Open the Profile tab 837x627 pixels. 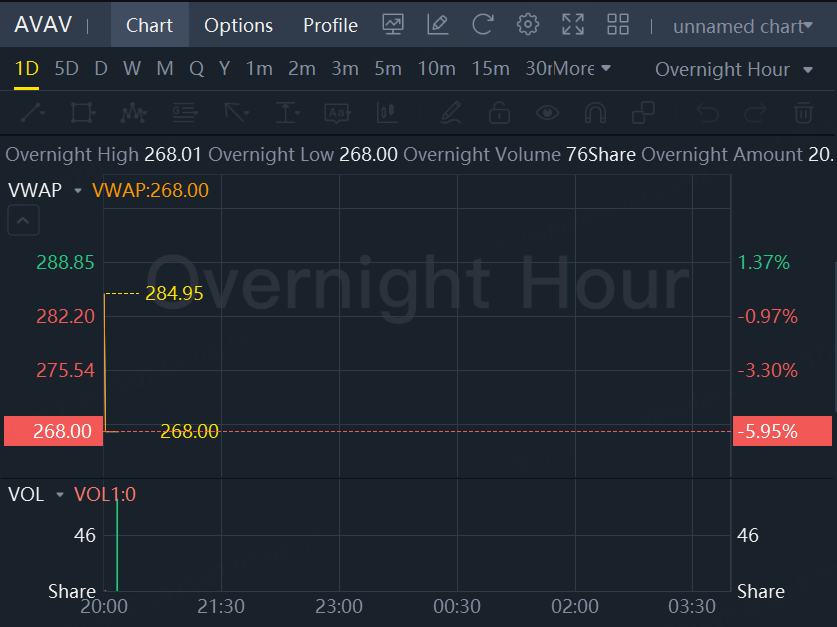(x=330, y=25)
